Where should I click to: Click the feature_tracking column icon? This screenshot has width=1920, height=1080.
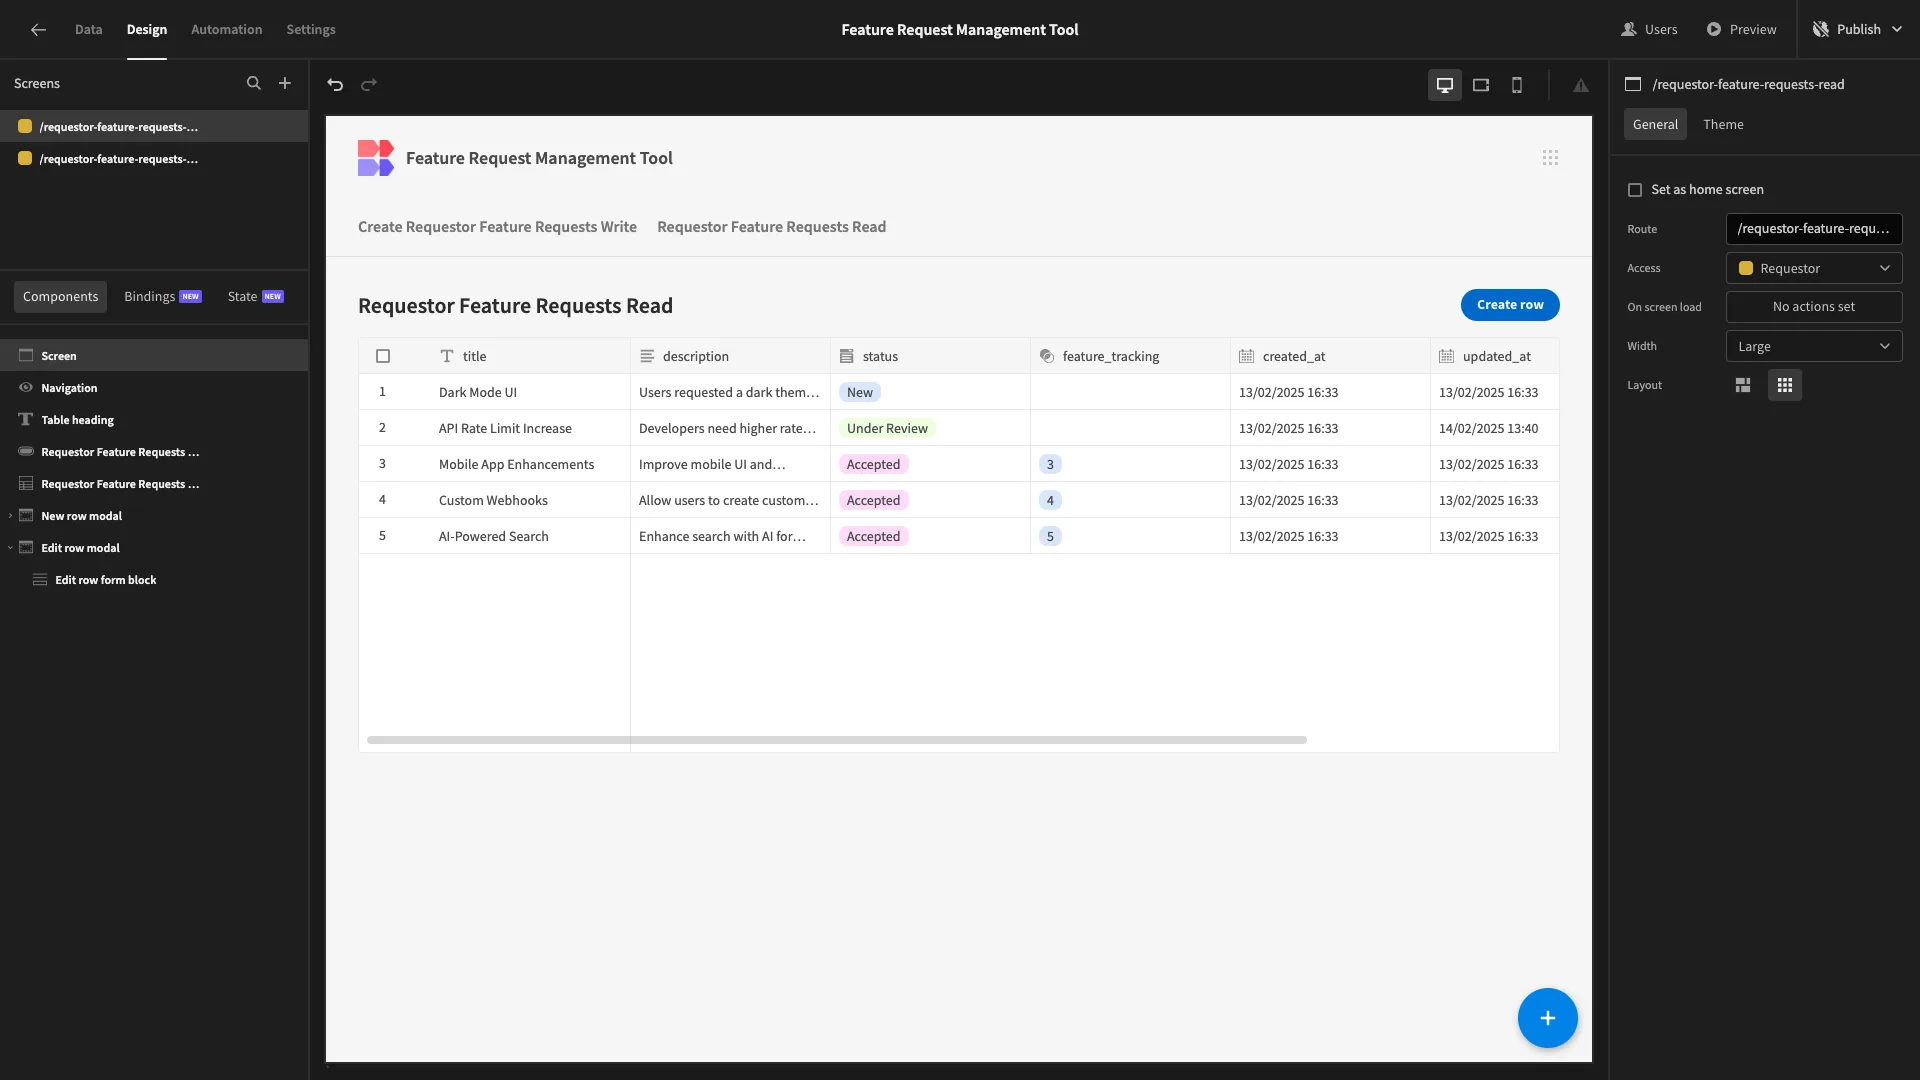pyautogui.click(x=1047, y=357)
